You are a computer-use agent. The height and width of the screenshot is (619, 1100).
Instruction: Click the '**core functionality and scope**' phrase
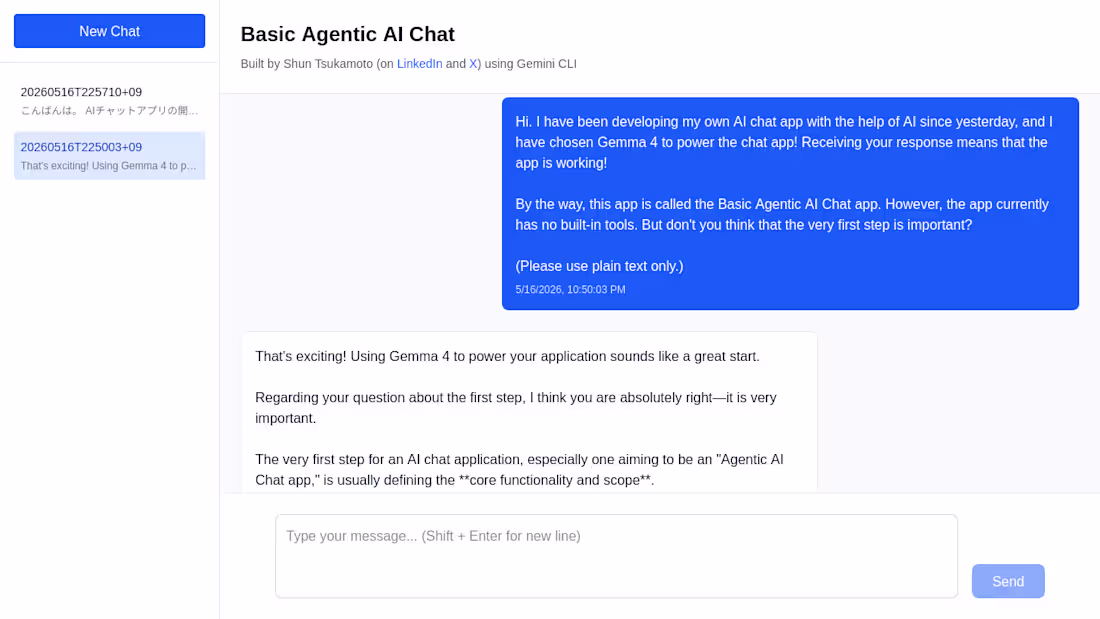[x=556, y=480]
